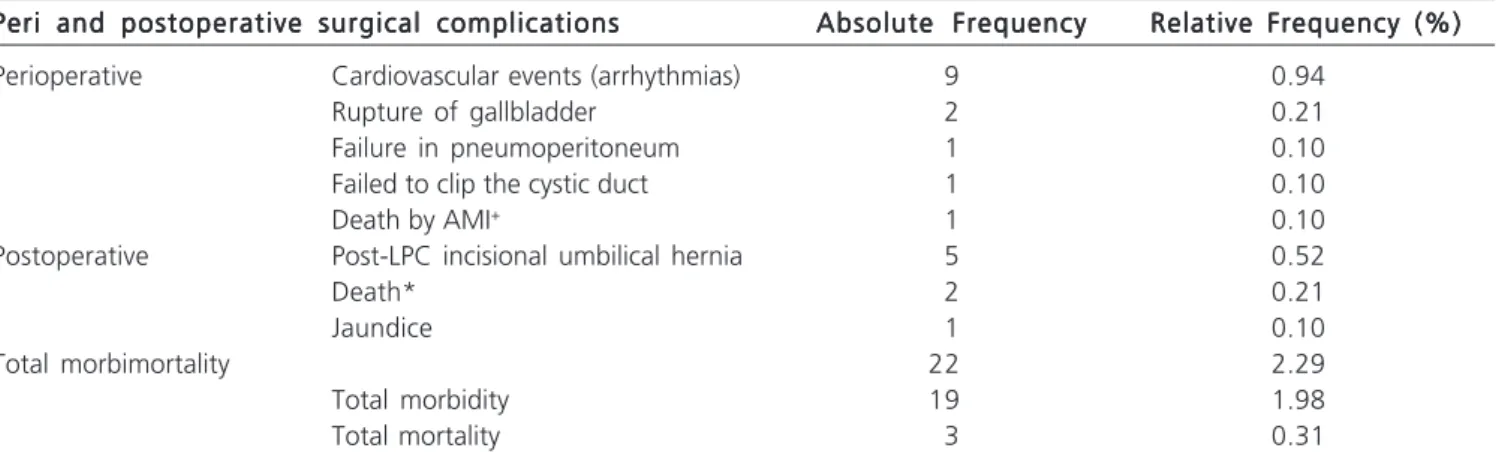Click the total absolute frequency value 22
The height and width of the screenshot is (460, 1496).
(x=949, y=364)
